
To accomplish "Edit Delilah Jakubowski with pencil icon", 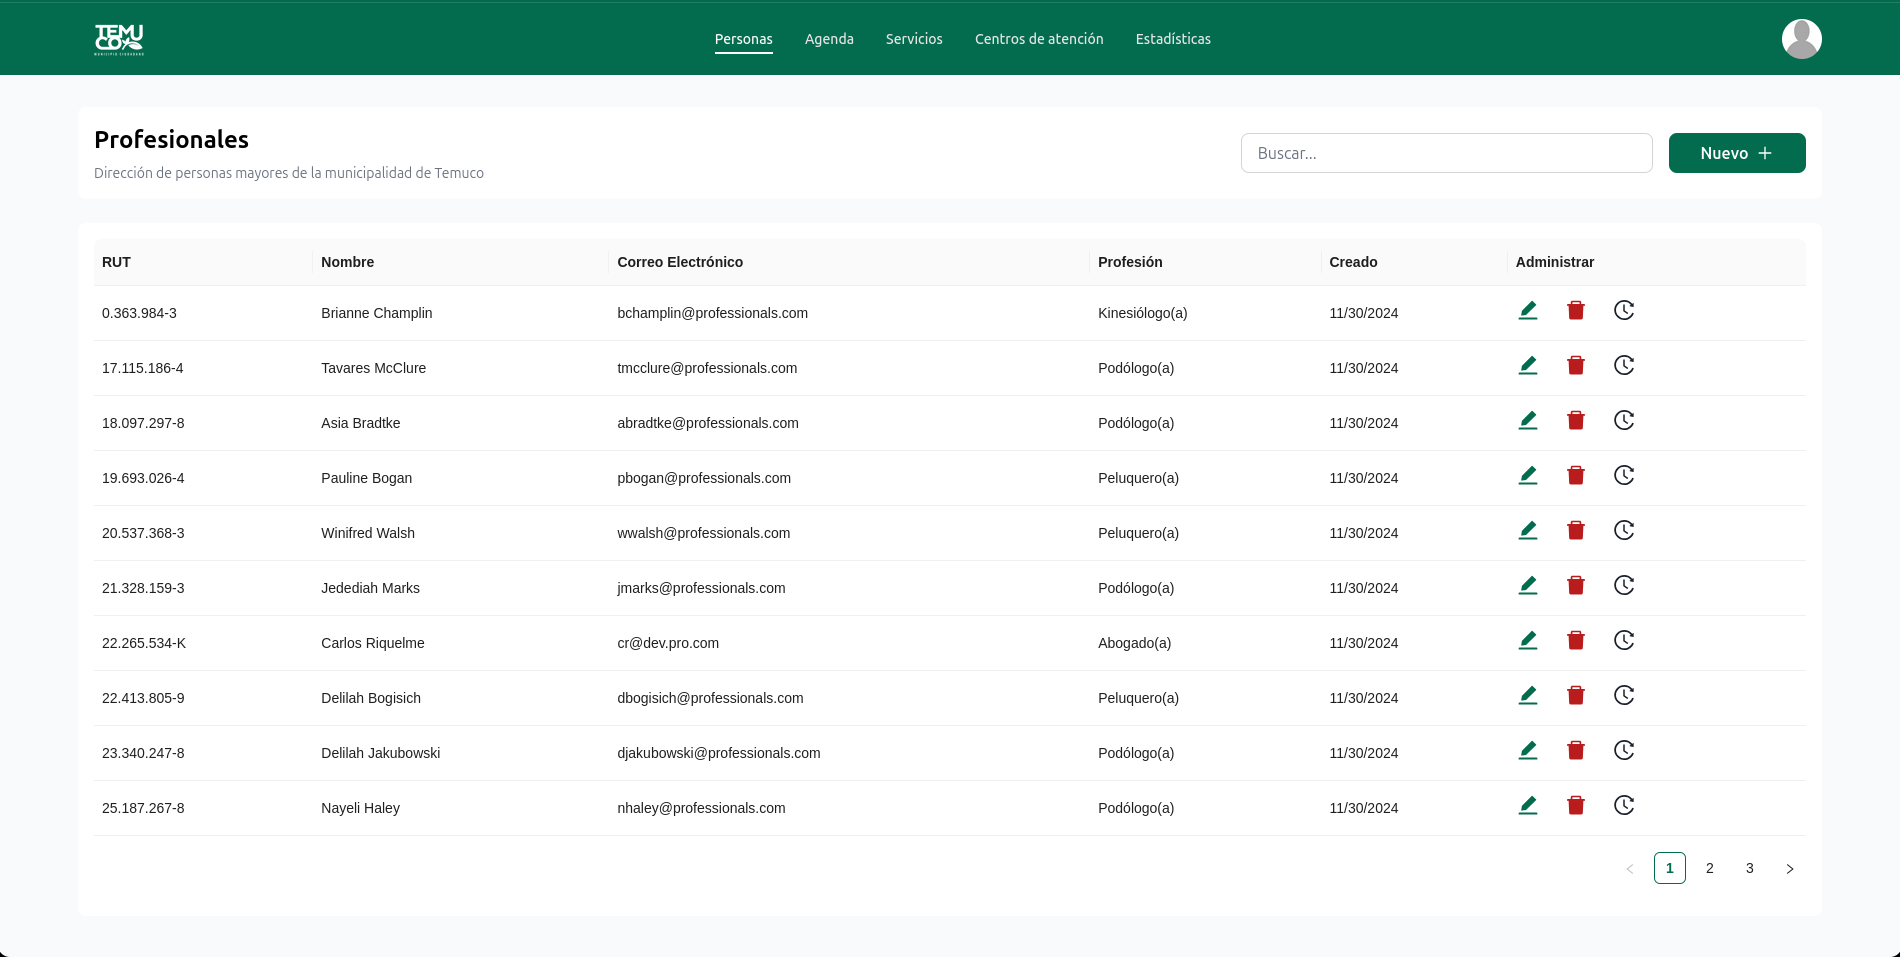I will [1528, 751].
